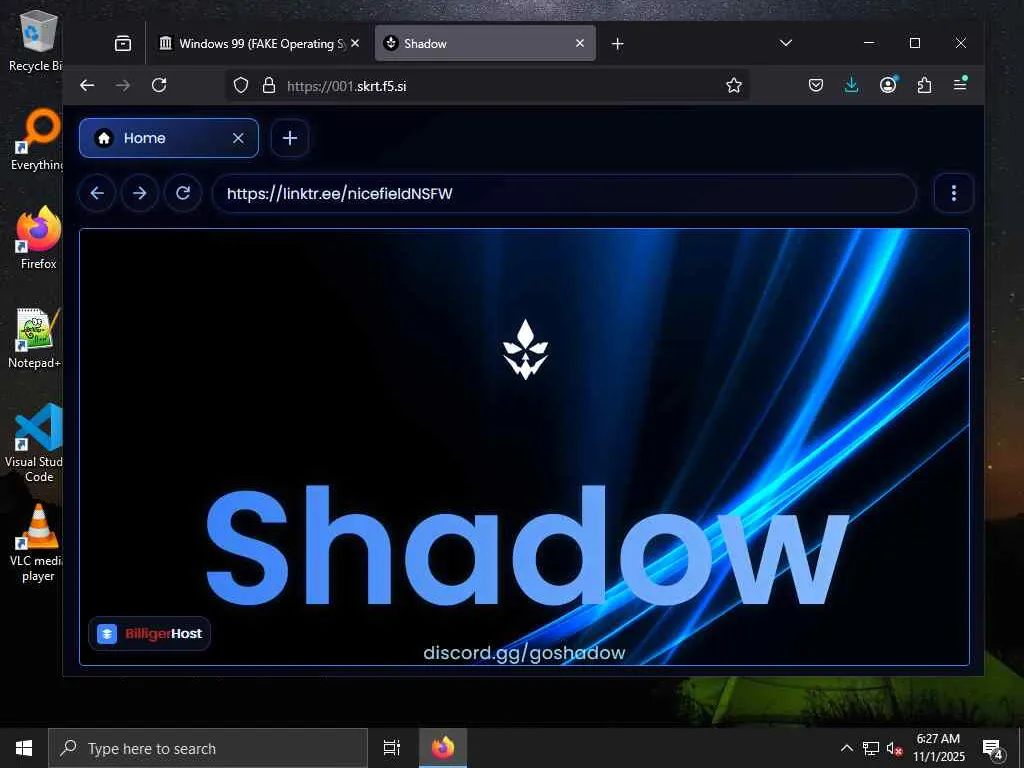Viewport: 1024px width, 768px height.
Task: Click the Type here to search box
Action: [x=208, y=748]
